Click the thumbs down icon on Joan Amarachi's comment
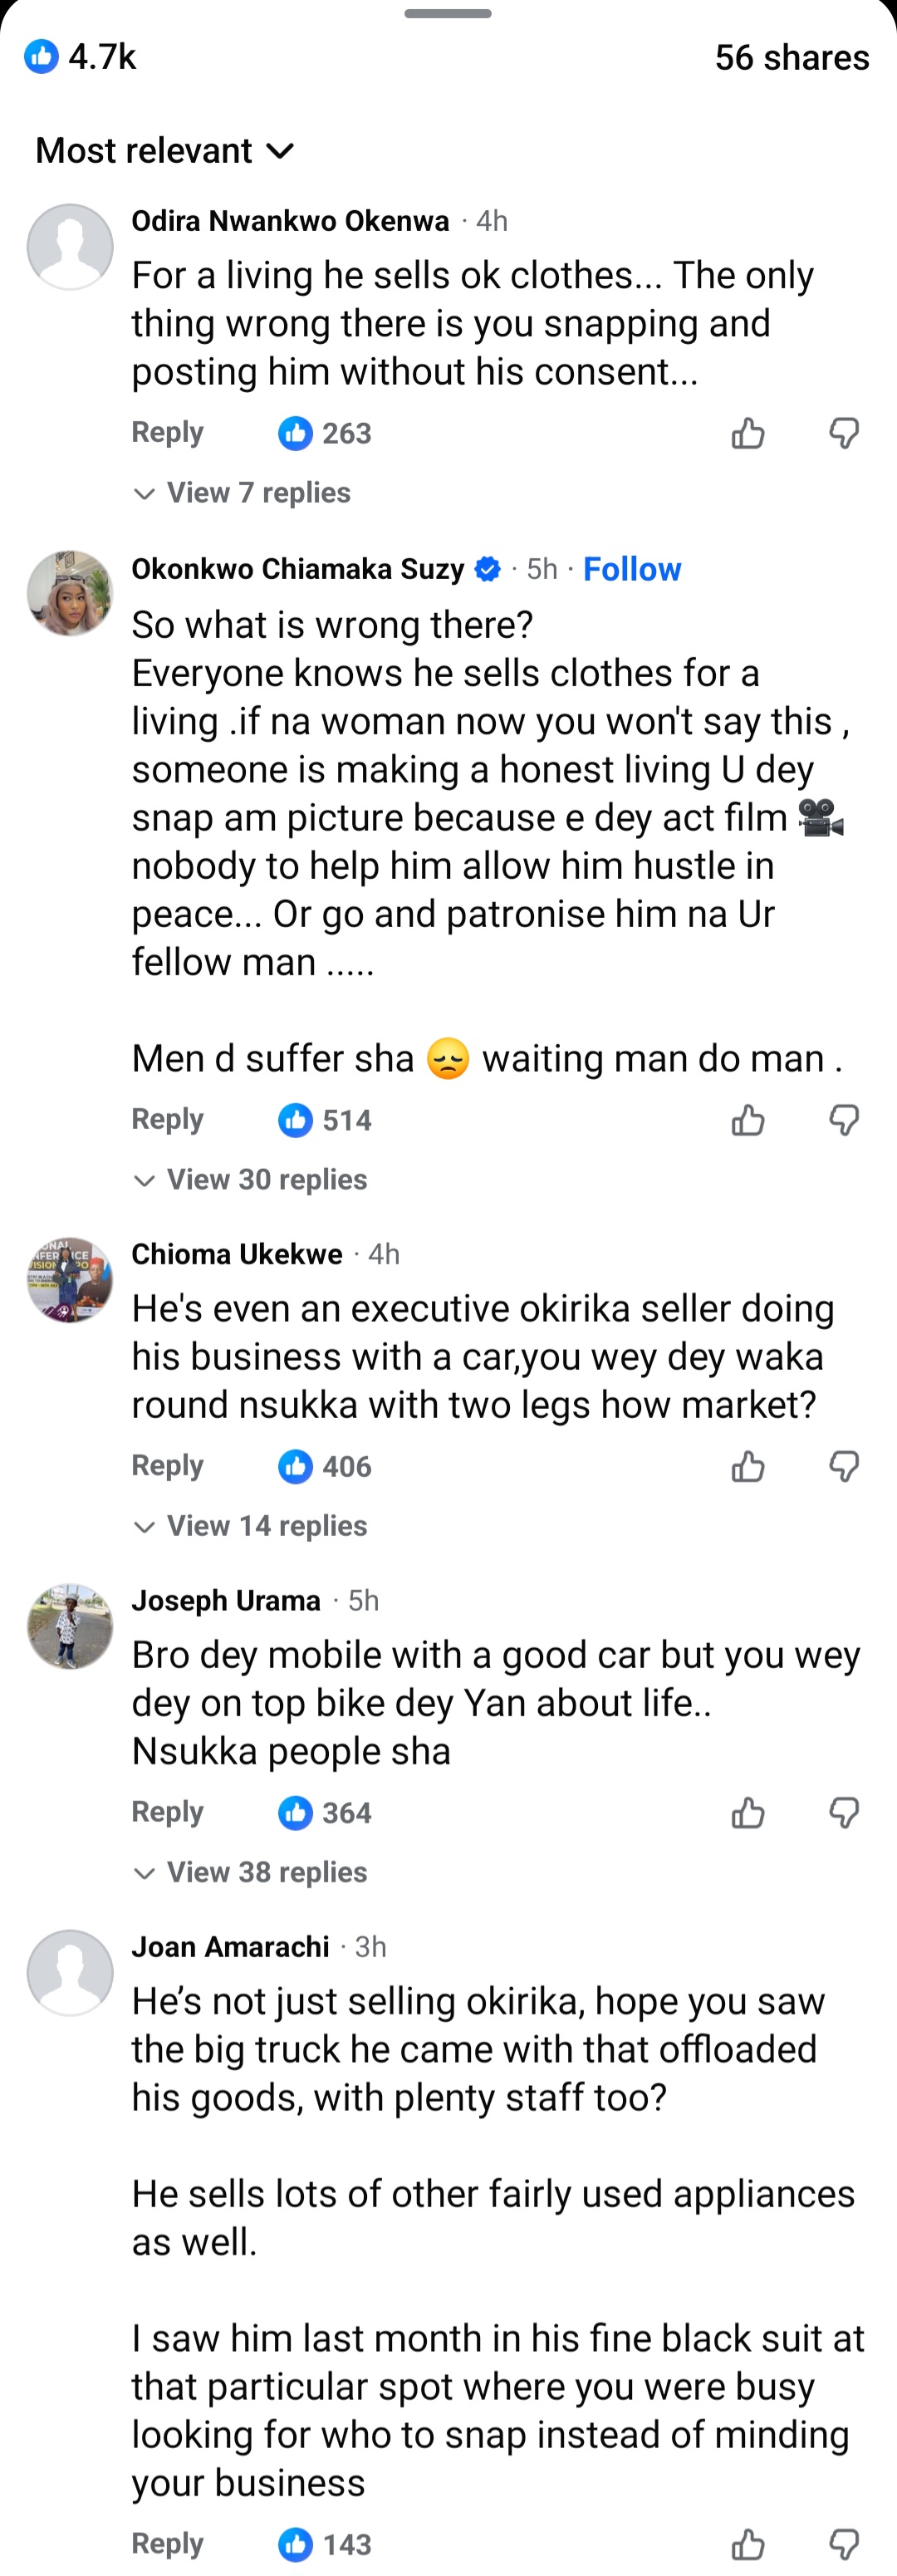897x2576 pixels. point(843,2542)
